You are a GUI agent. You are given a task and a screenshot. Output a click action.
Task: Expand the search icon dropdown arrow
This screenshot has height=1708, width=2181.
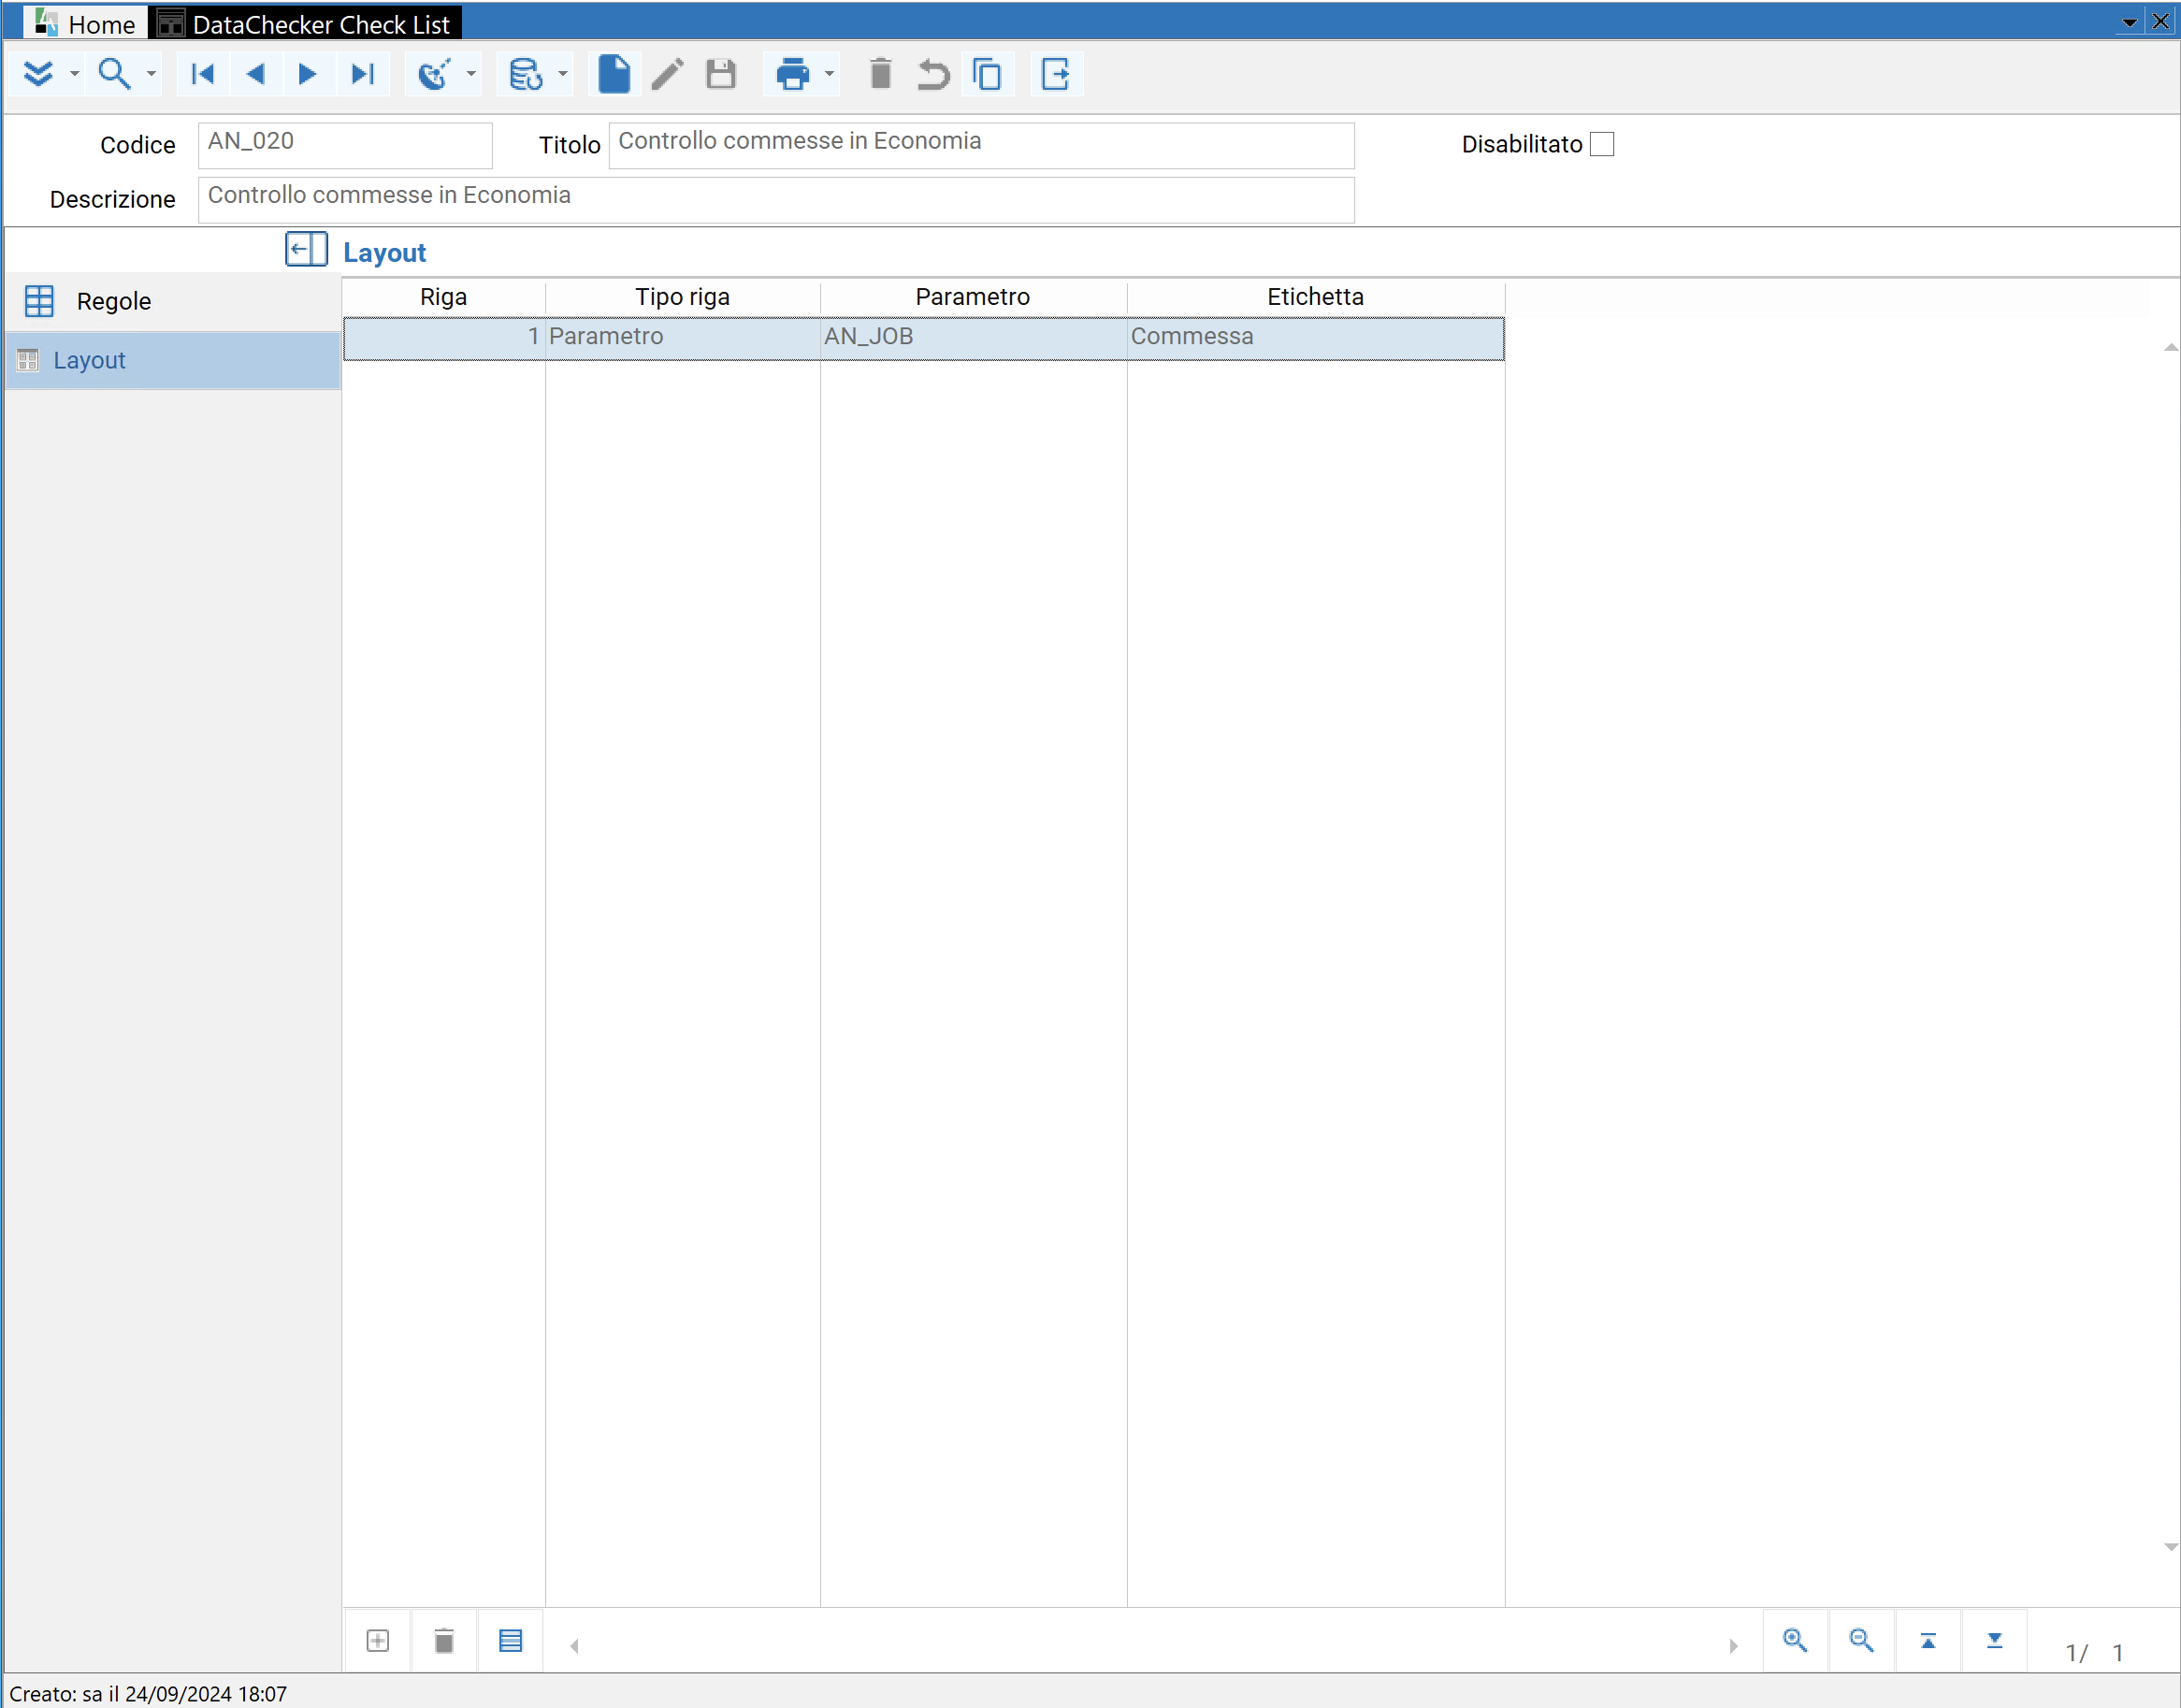click(151, 74)
